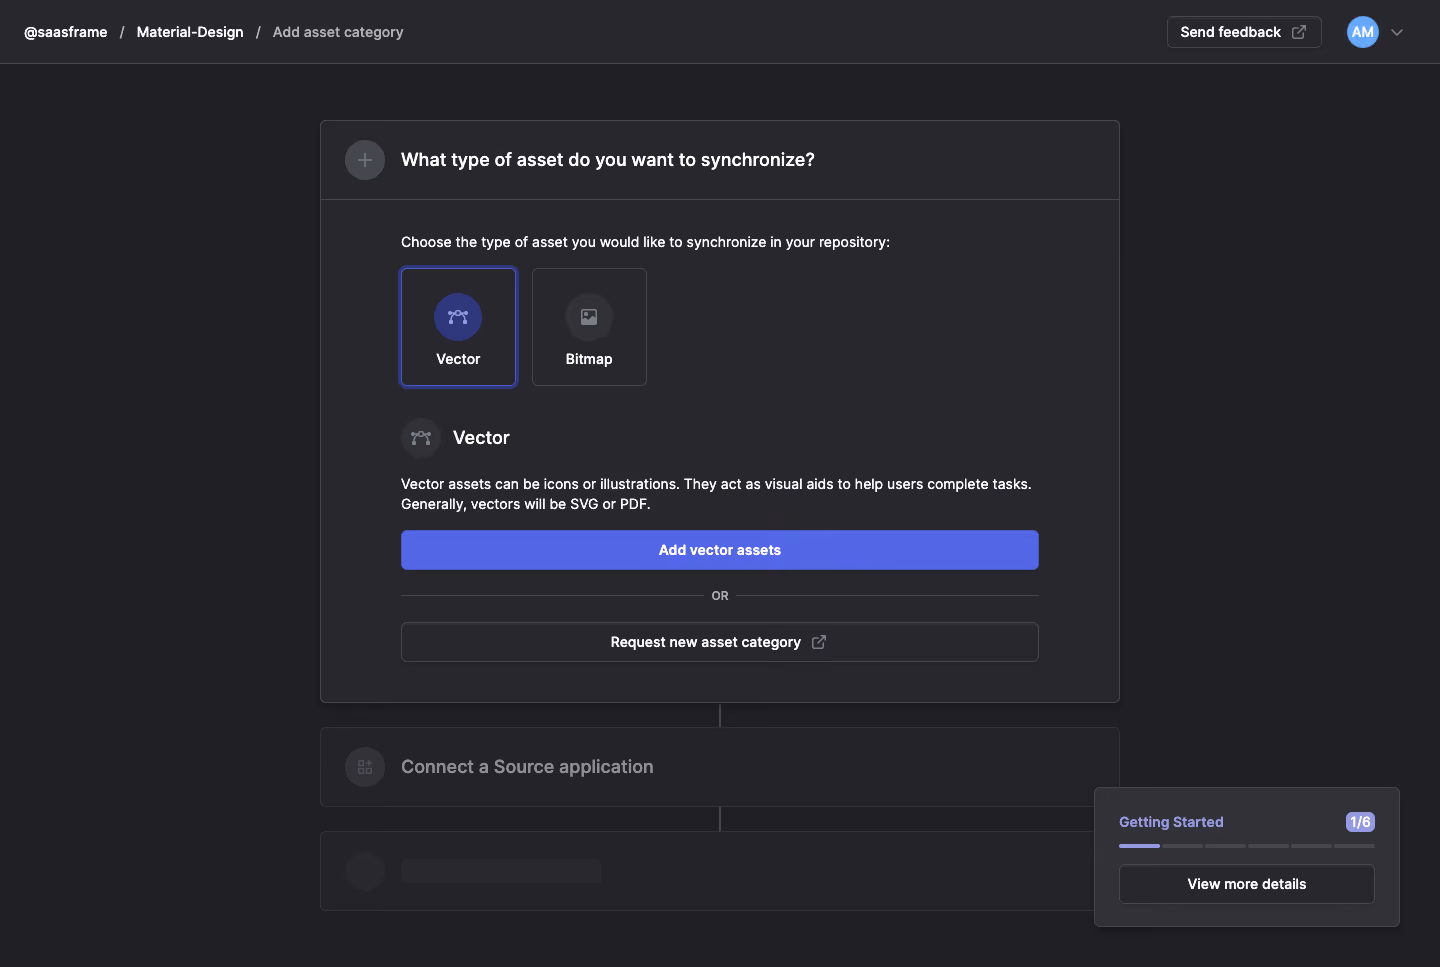
Task: Click Request new asset category button
Action: (x=720, y=642)
